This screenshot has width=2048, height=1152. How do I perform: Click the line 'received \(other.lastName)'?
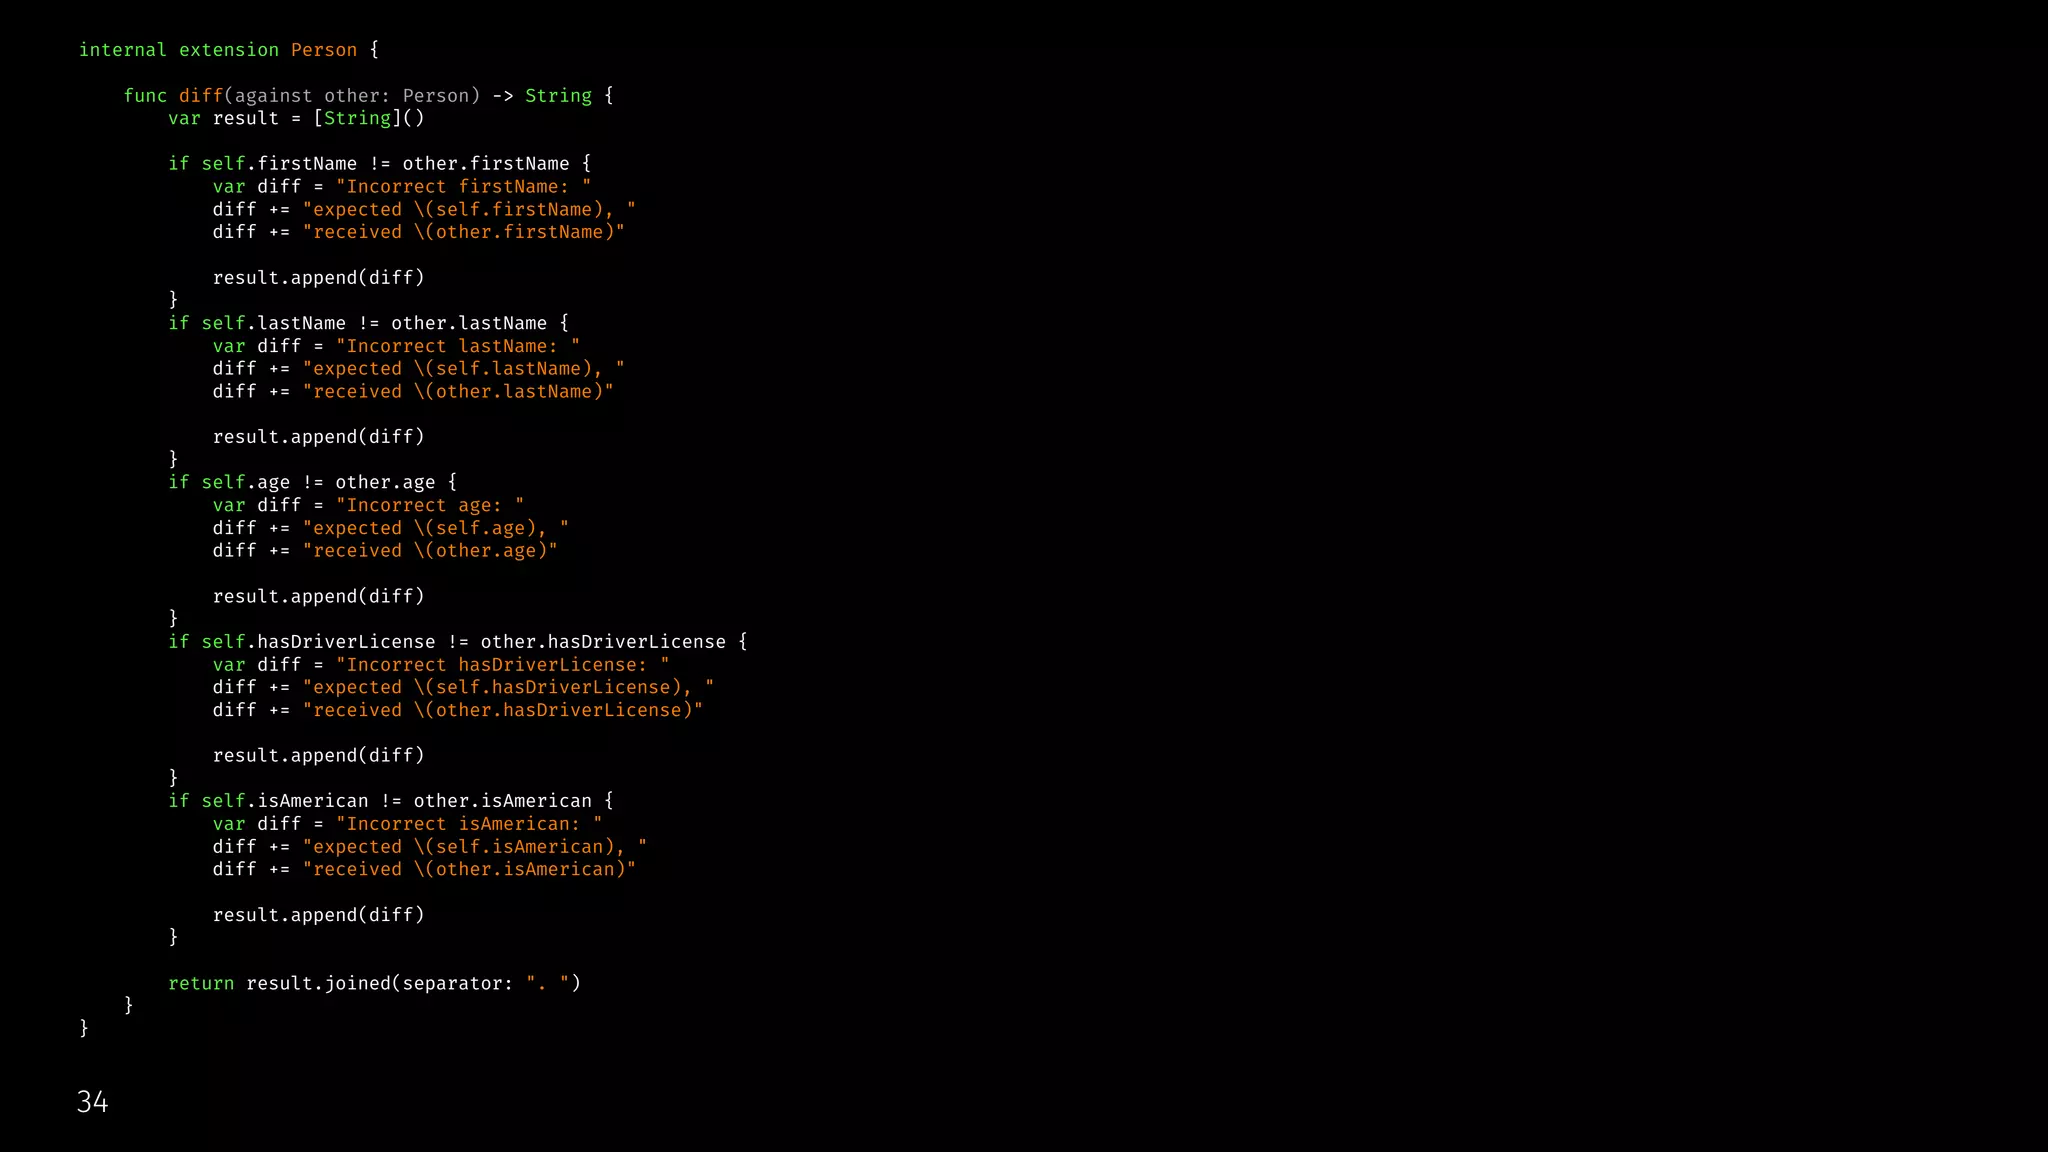[x=413, y=392]
